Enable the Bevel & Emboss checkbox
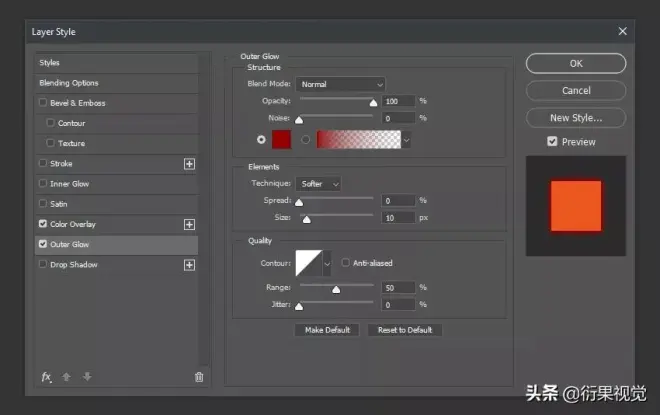Screen dimensions: 660x415 (x=43, y=102)
